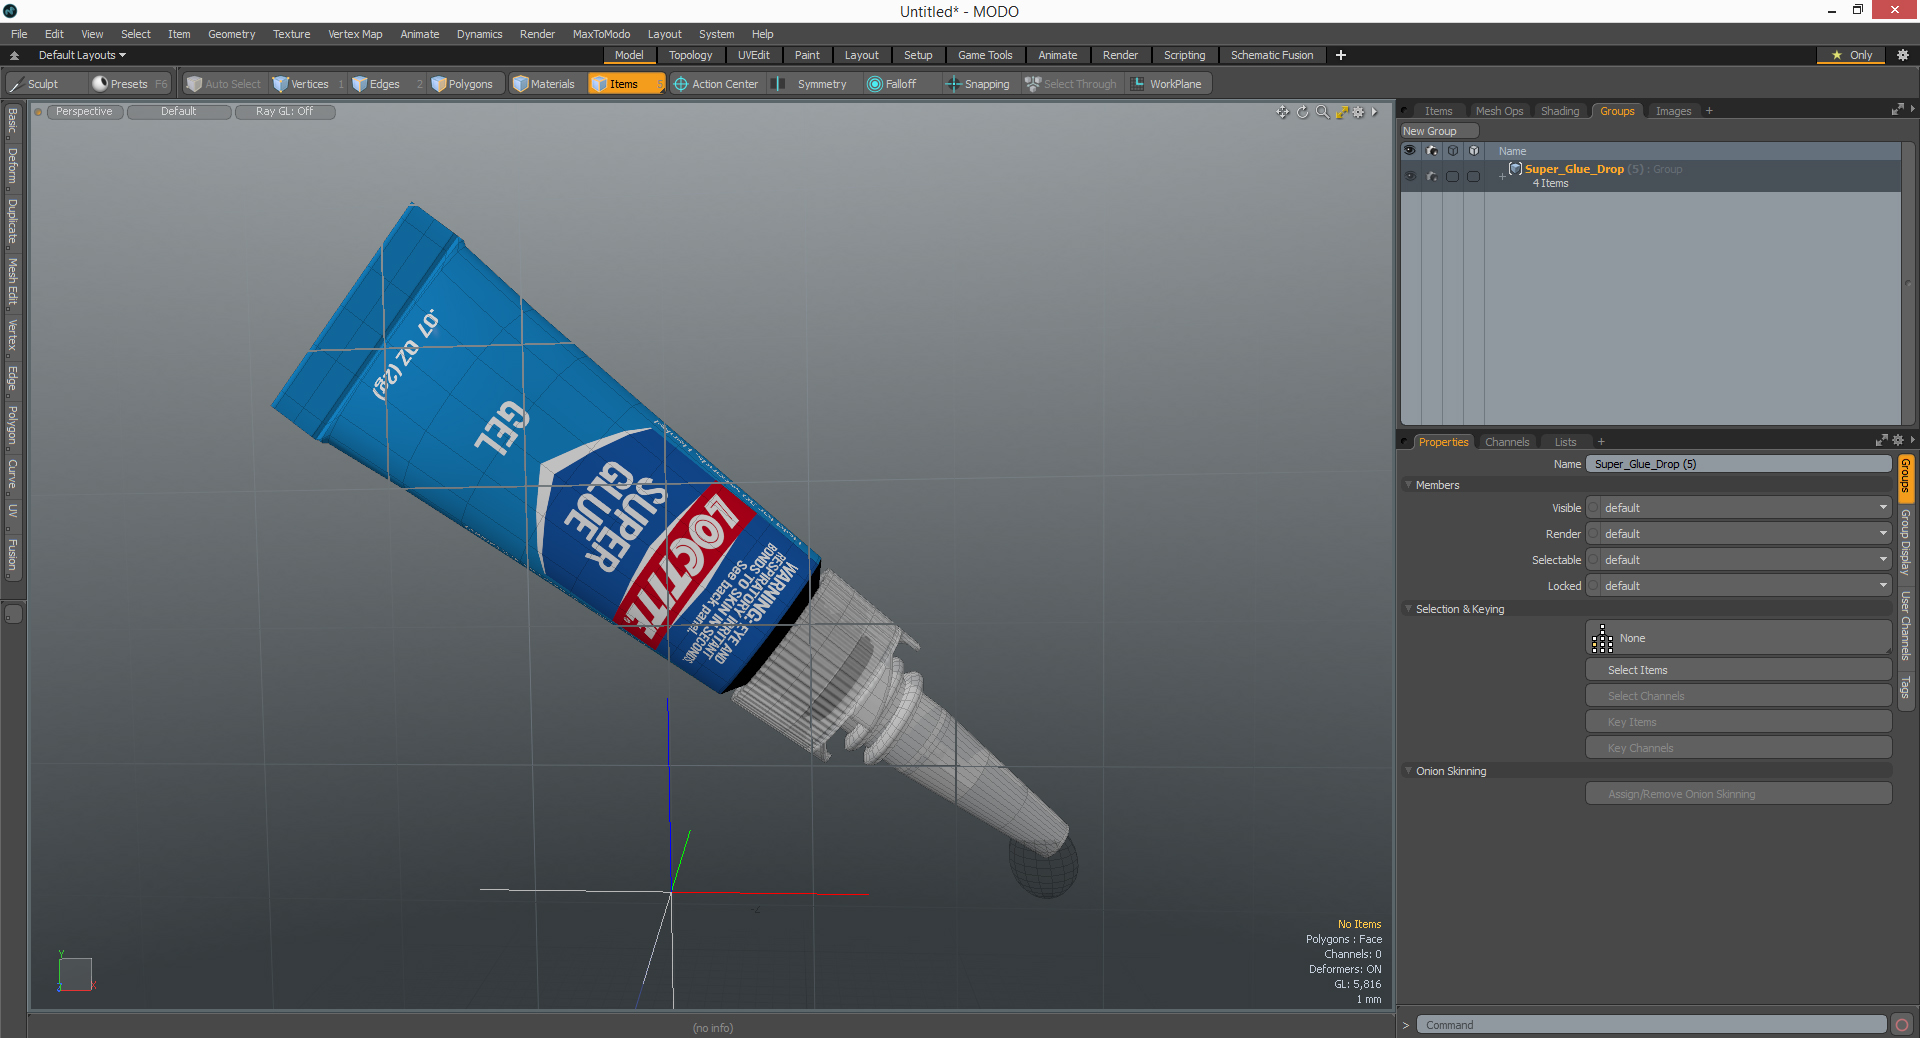Click the None selection set button
The image size is (1920, 1038).
(x=1738, y=638)
